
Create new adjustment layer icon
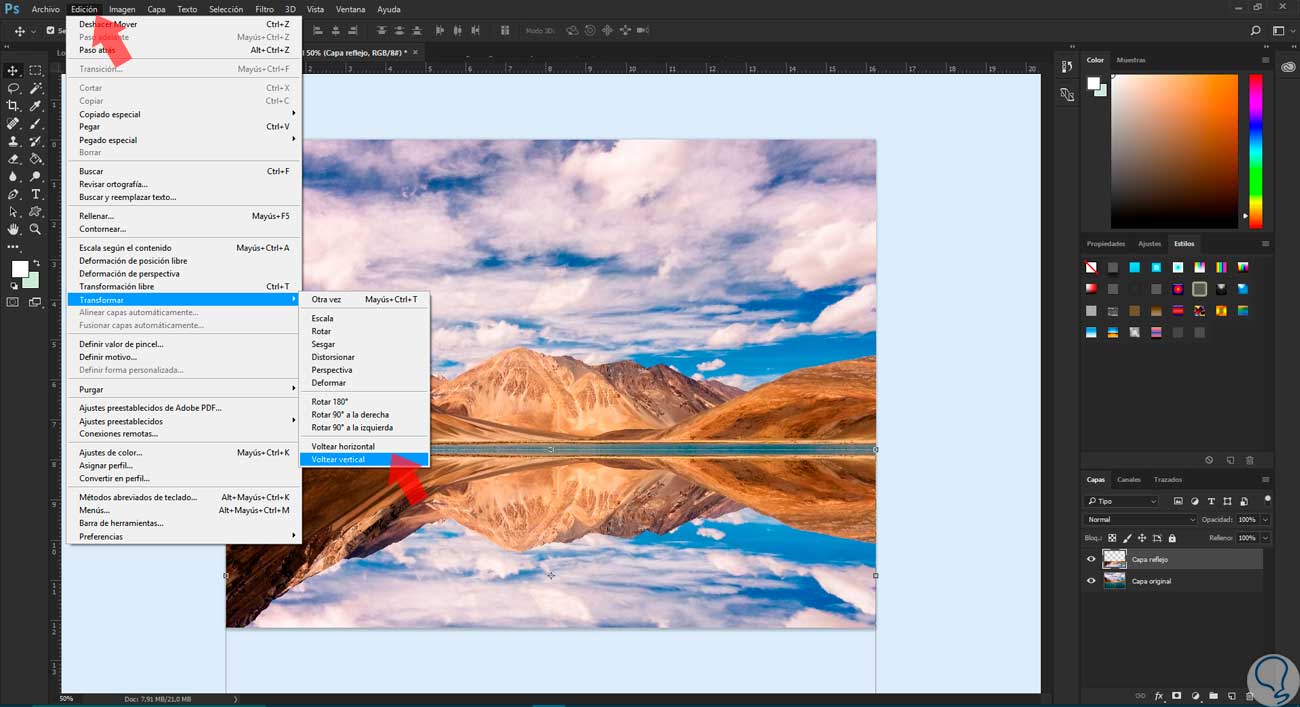pos(1195,696)
